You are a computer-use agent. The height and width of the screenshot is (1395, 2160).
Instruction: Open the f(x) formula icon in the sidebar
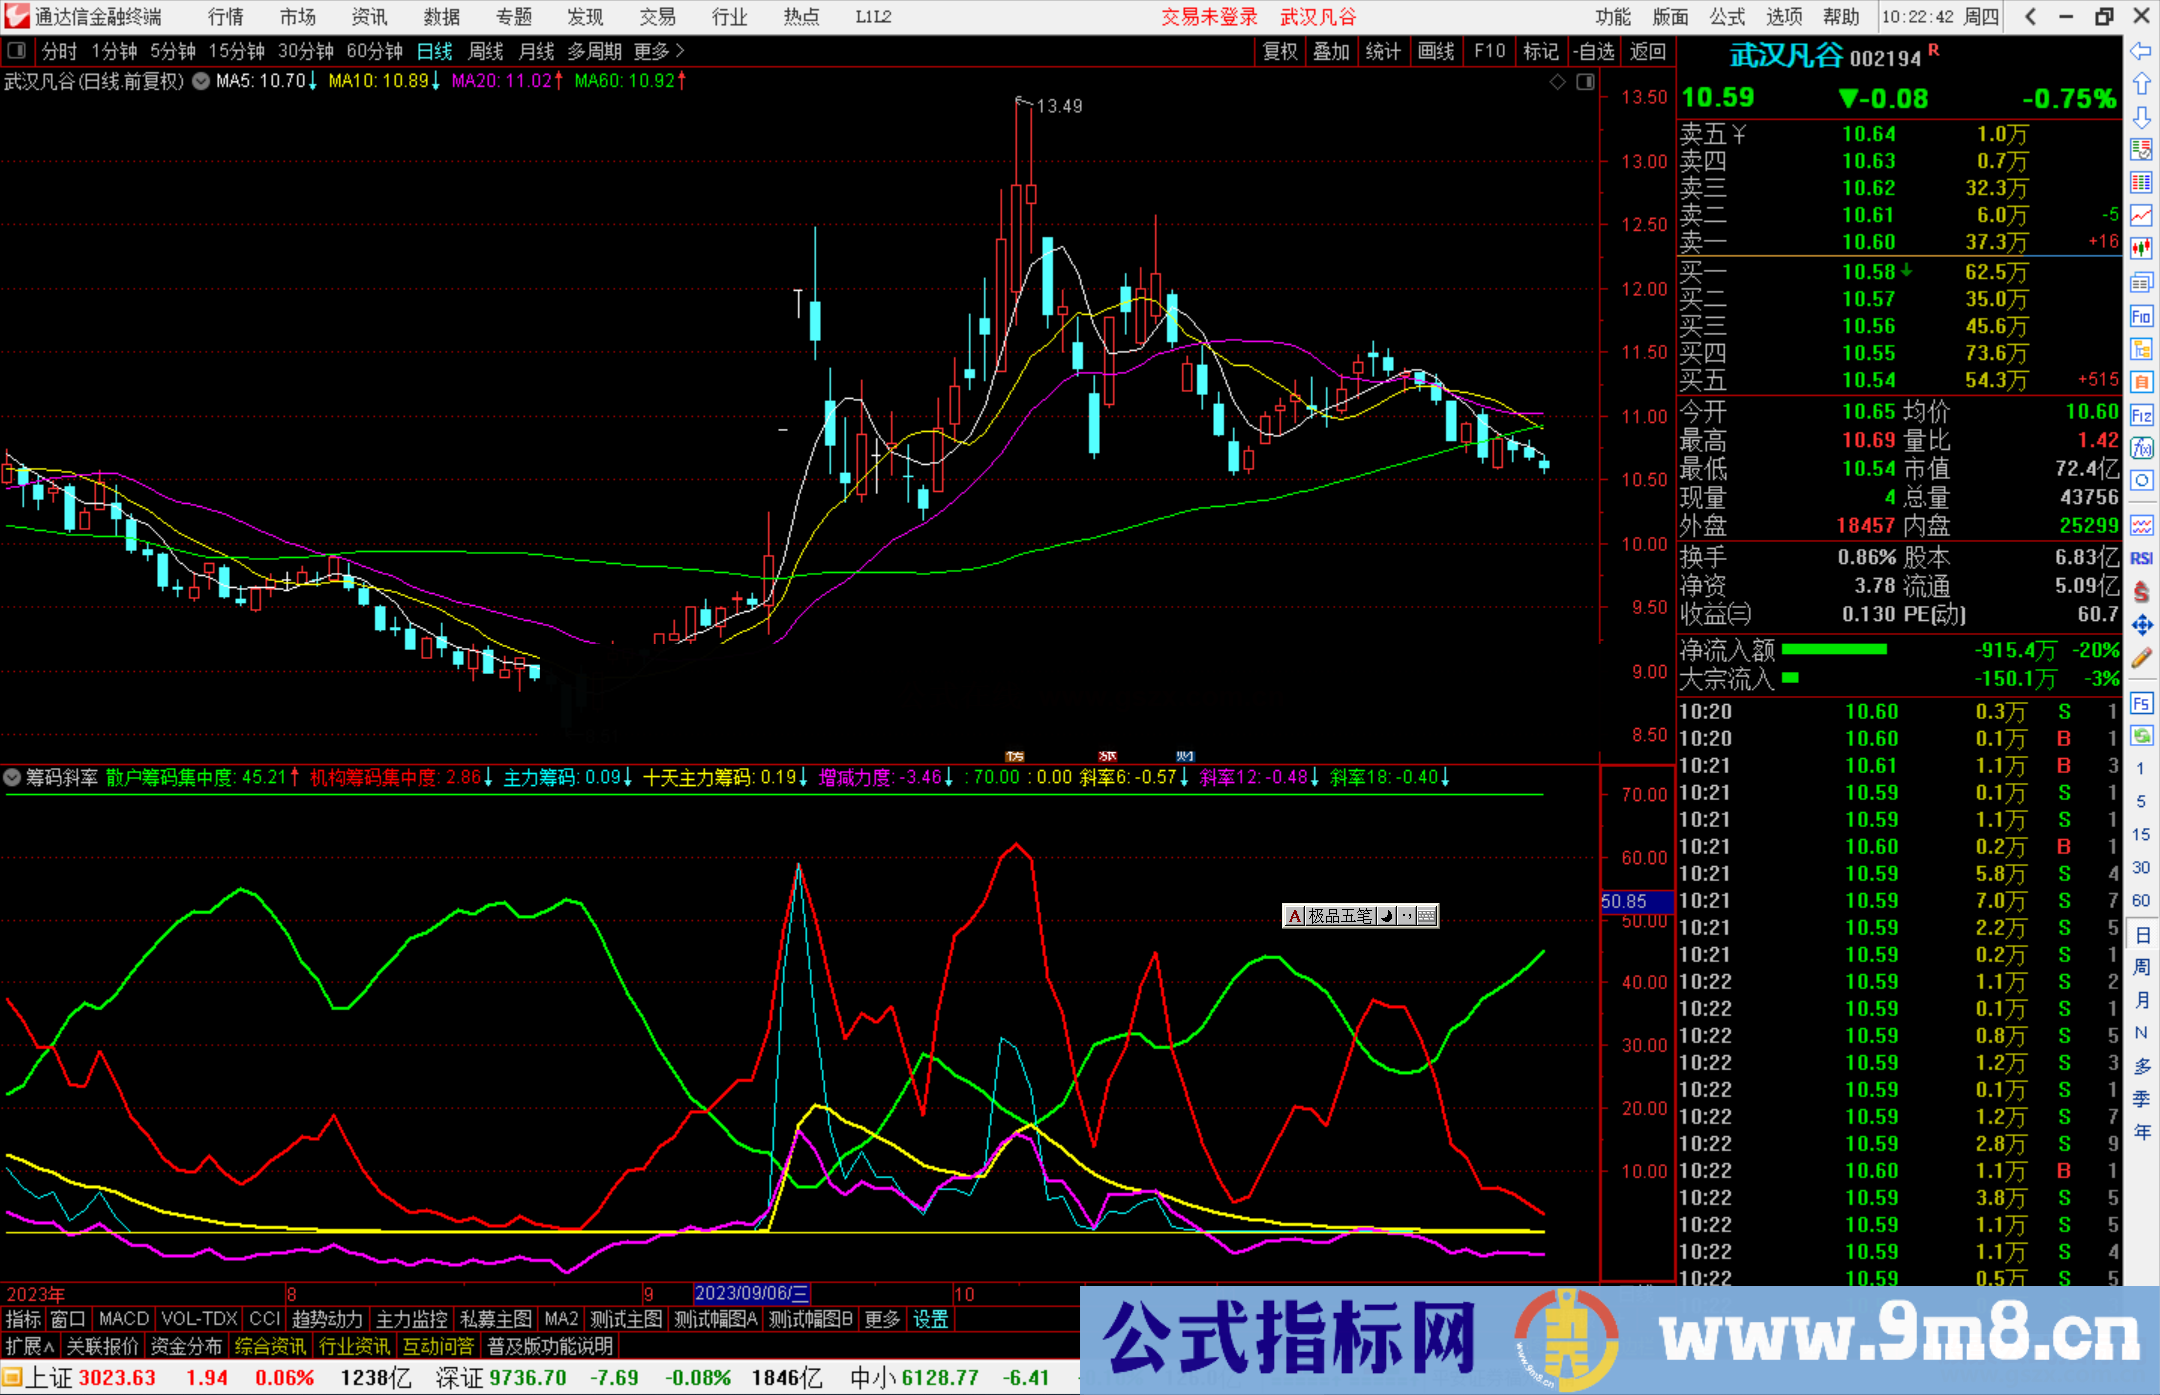pos(2141,448)
